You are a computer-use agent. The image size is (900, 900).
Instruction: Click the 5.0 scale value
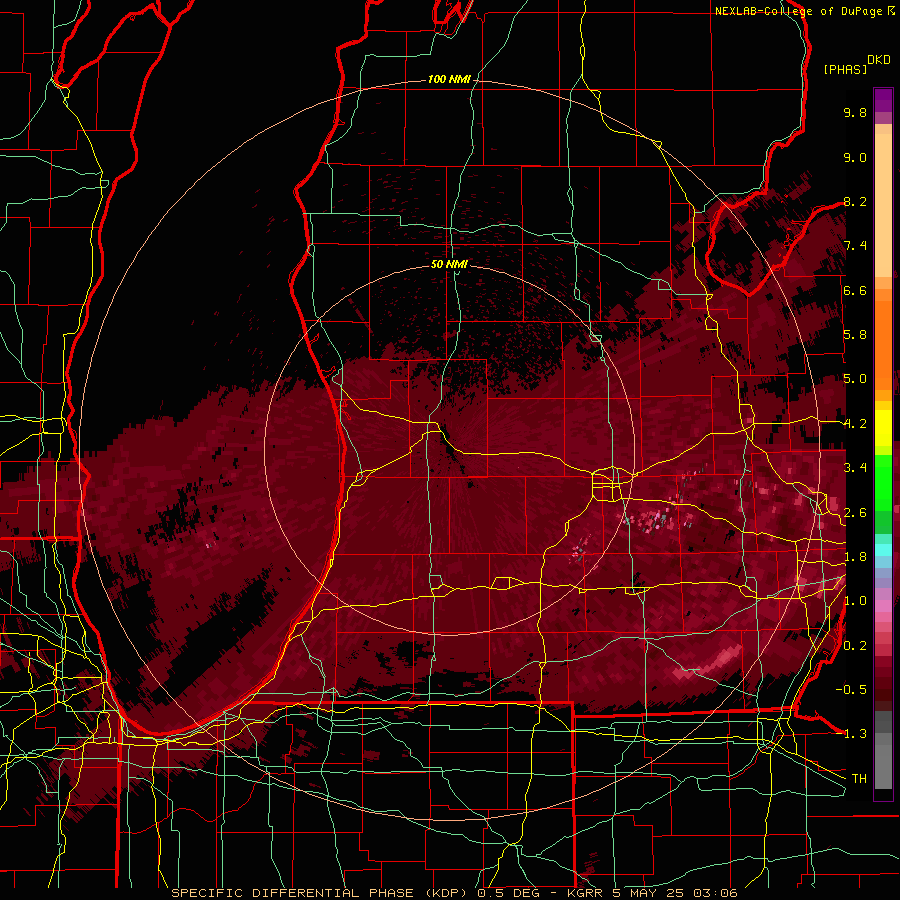pos(855,379)
